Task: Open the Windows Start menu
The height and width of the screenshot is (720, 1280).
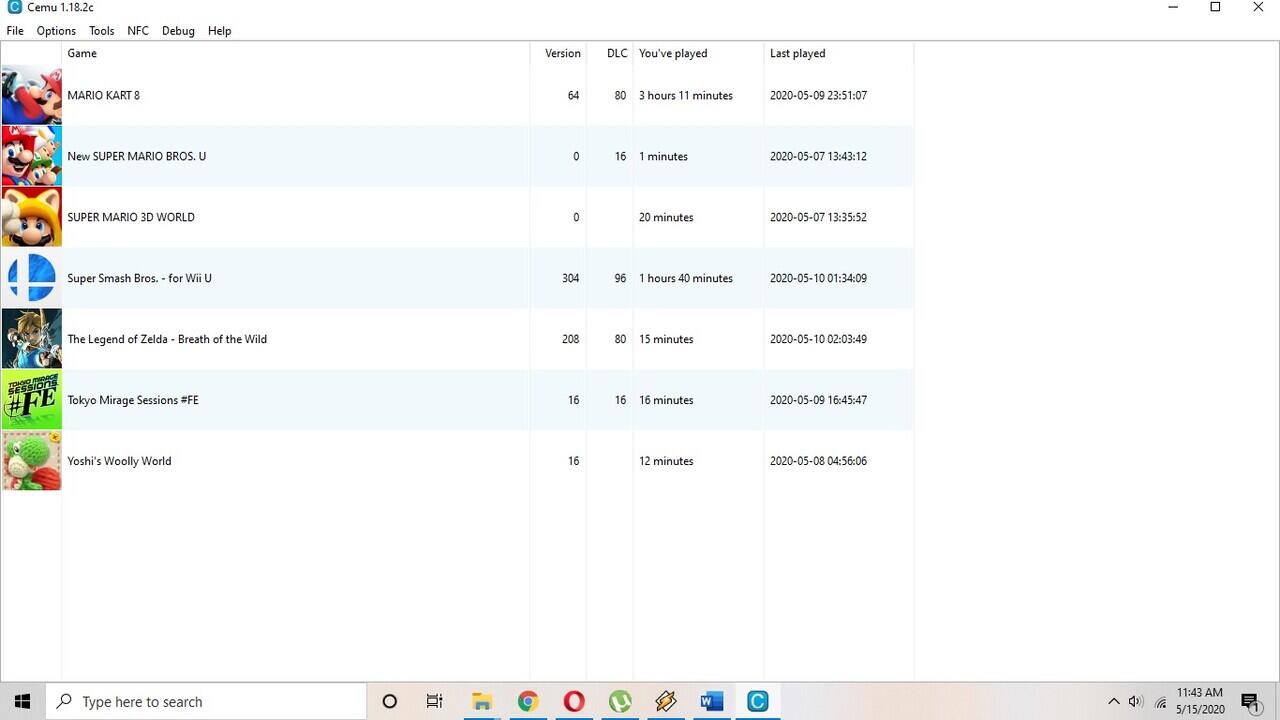Action: (x=23, y=701)
